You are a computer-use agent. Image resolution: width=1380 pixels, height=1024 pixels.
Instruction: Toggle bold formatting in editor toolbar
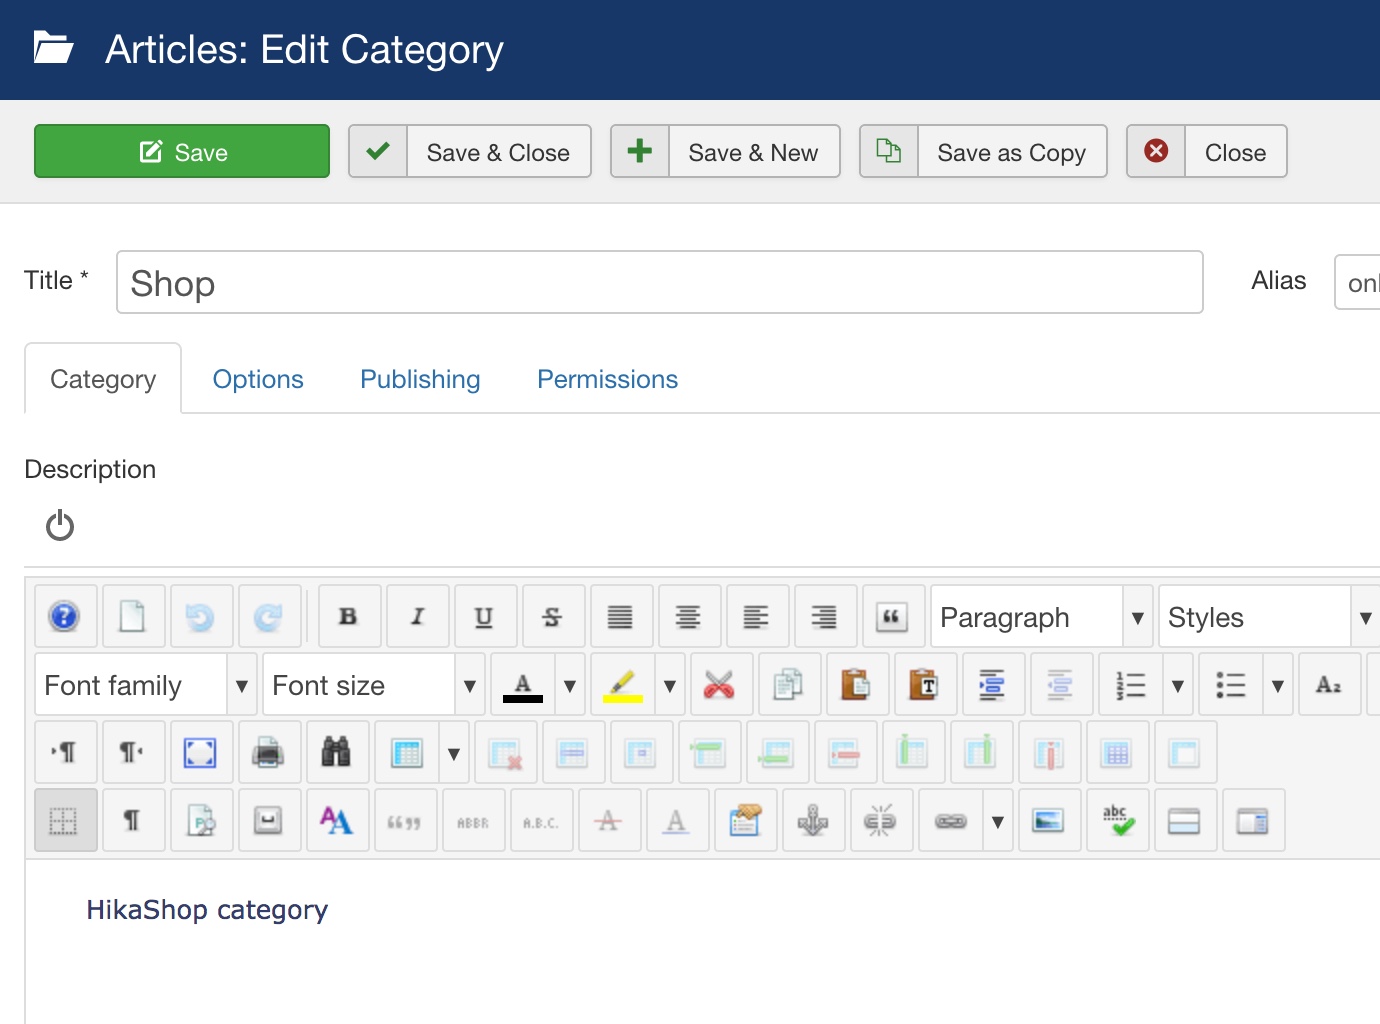tap(348, 617)
